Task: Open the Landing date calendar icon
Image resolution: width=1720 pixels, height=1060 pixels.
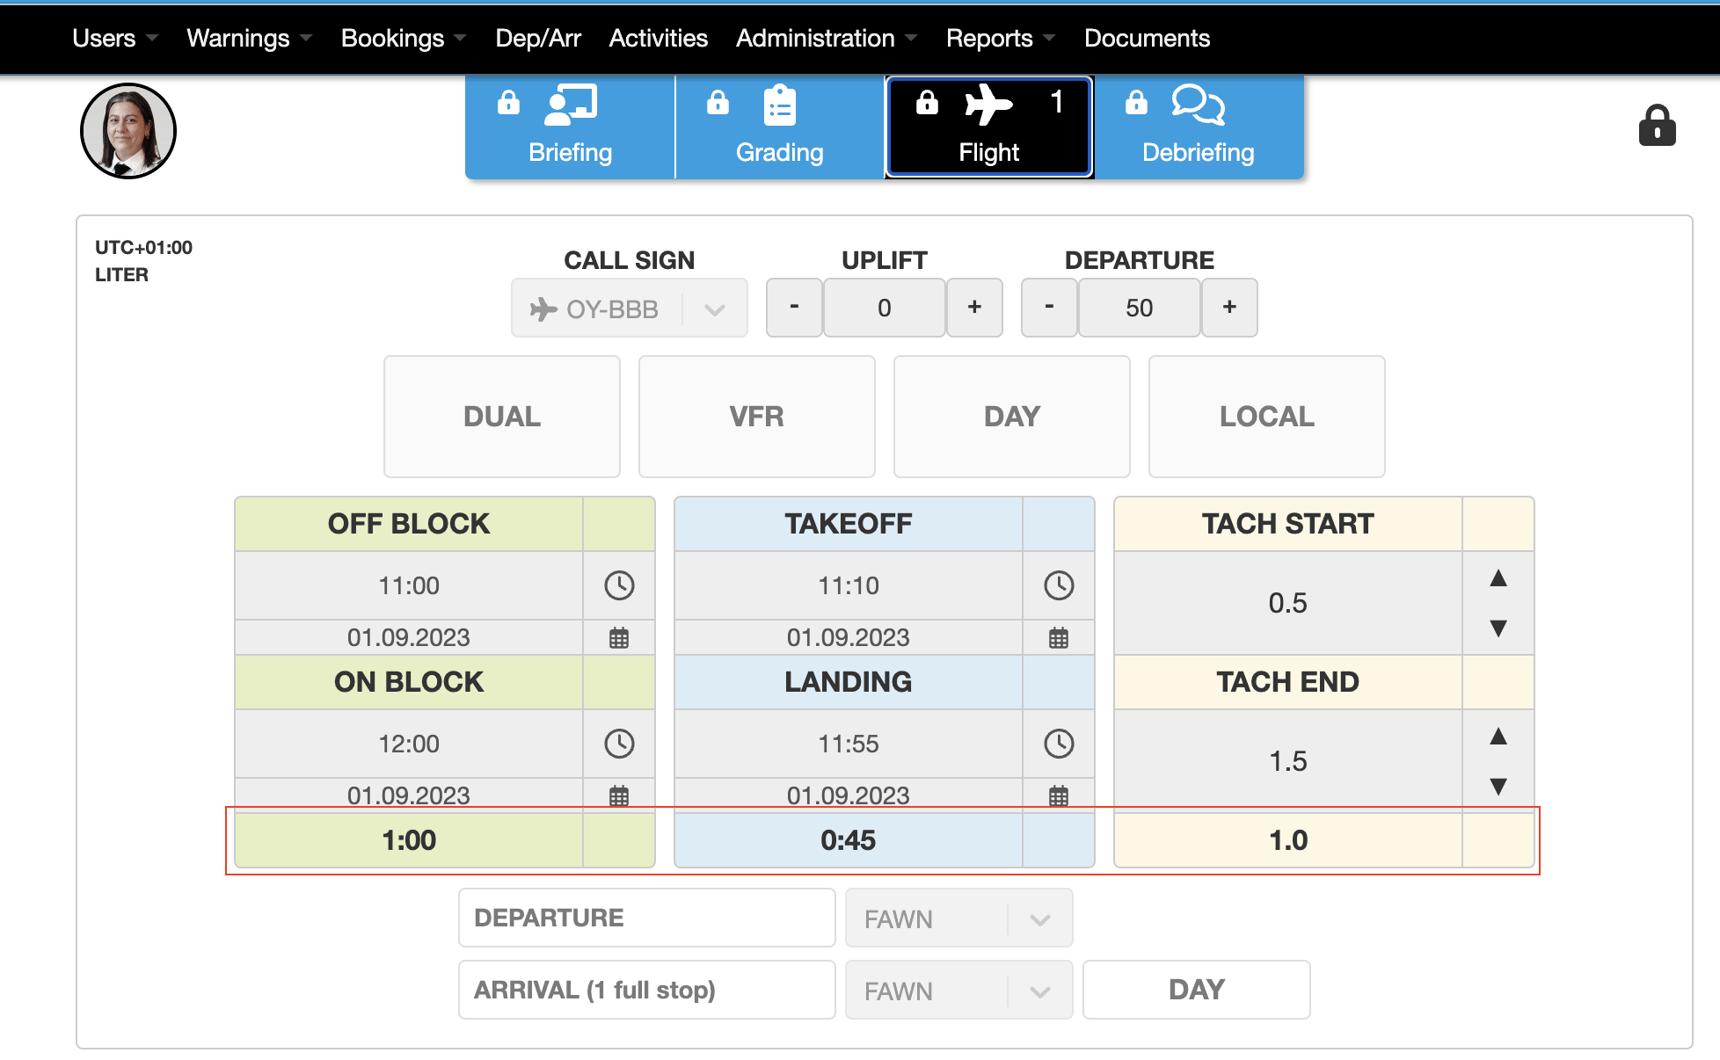Action: [1058, 796]
